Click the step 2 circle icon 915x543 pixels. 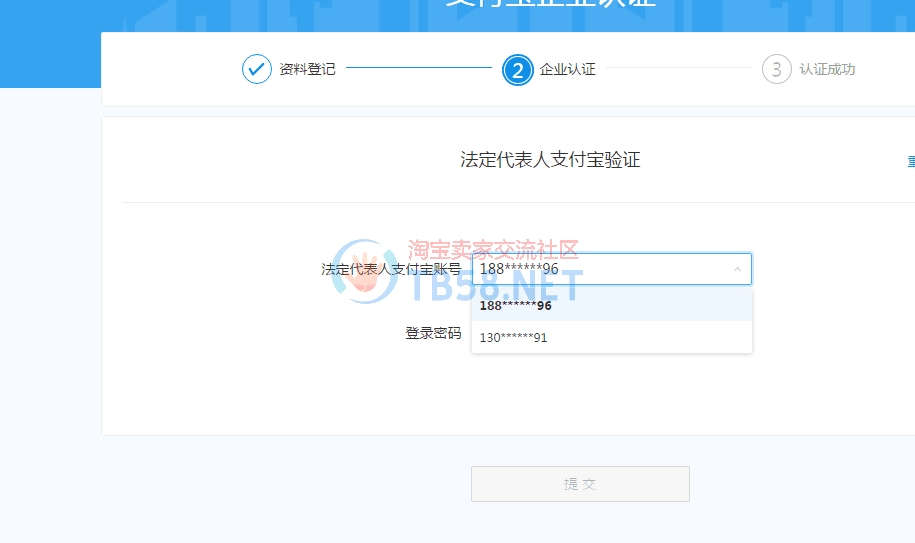pyautogui.click(x=518, y=70)
